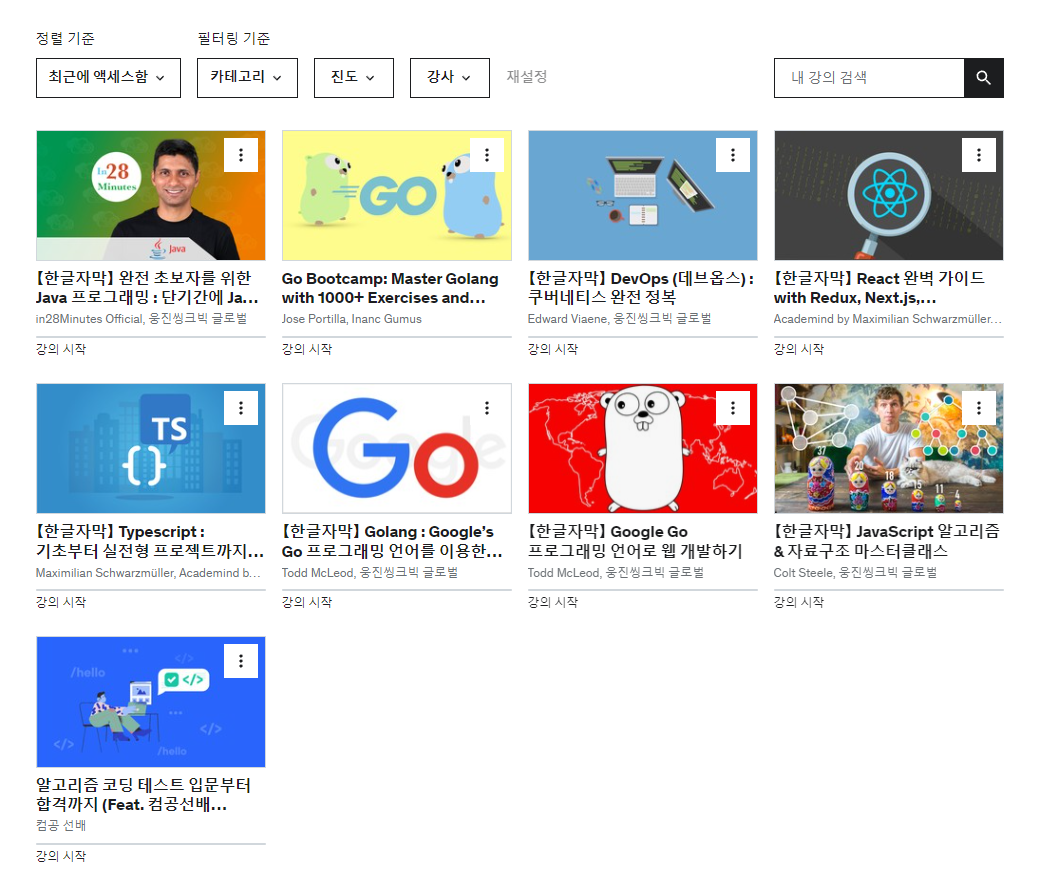Open the red gopher map thumbnail
This screenshot has width=1054, height=891.
point(643,449)
